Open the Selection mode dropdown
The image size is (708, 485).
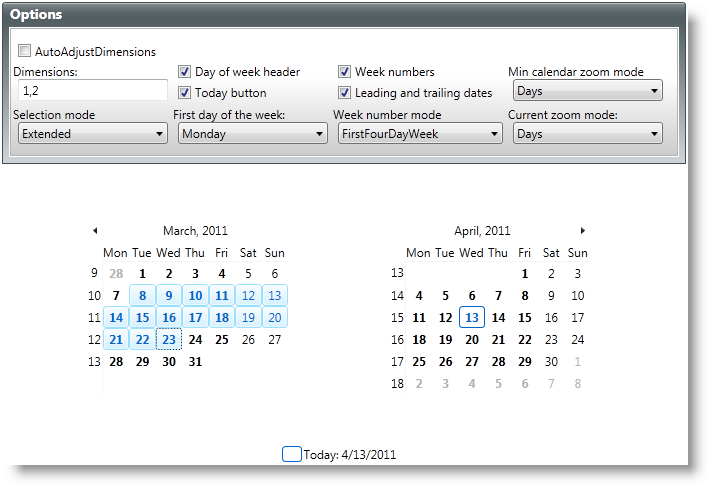(93, 134)
